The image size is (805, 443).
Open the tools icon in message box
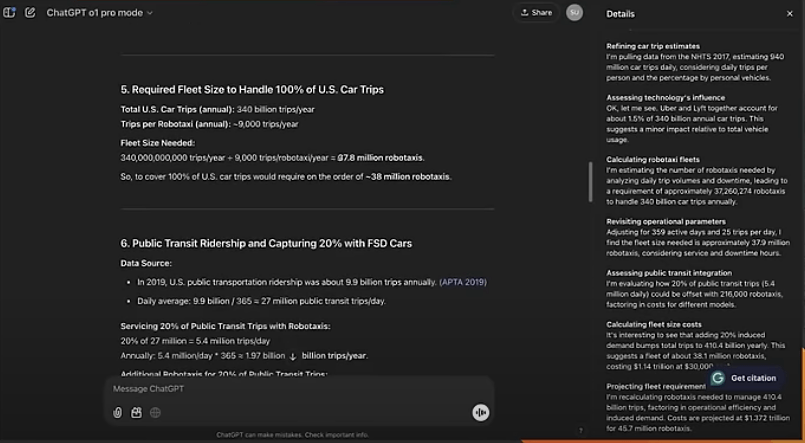[x=136, y=412]
